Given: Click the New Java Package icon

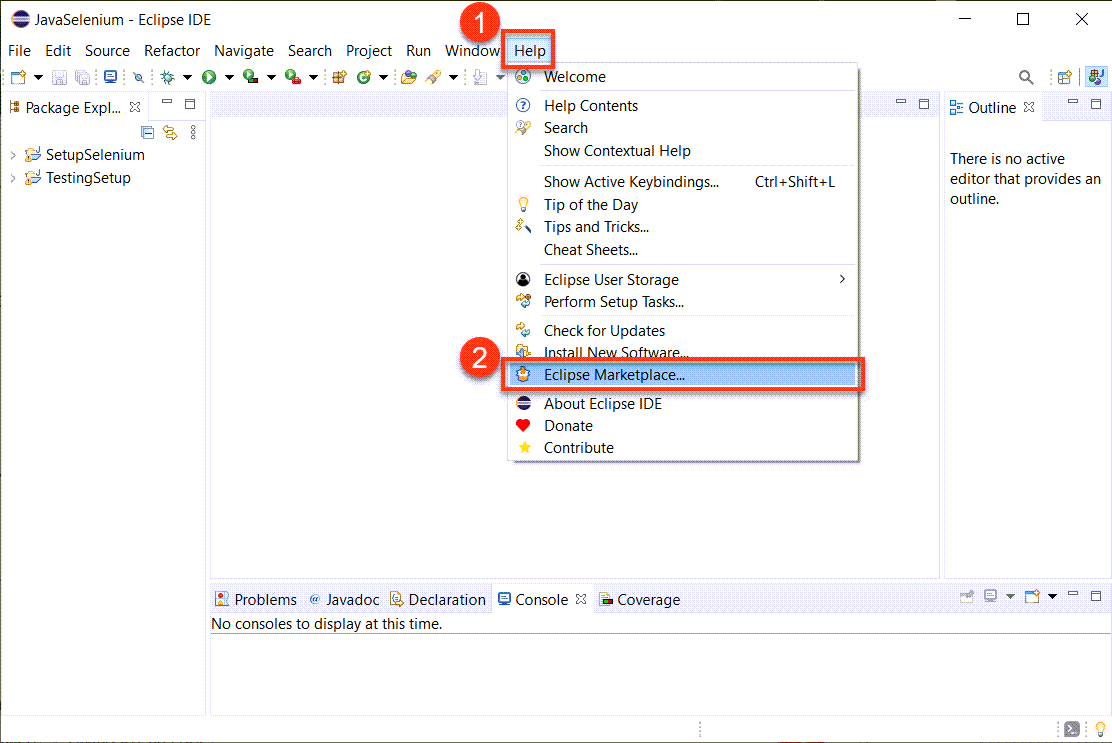Looking at the screenshot, I should 340,77.
